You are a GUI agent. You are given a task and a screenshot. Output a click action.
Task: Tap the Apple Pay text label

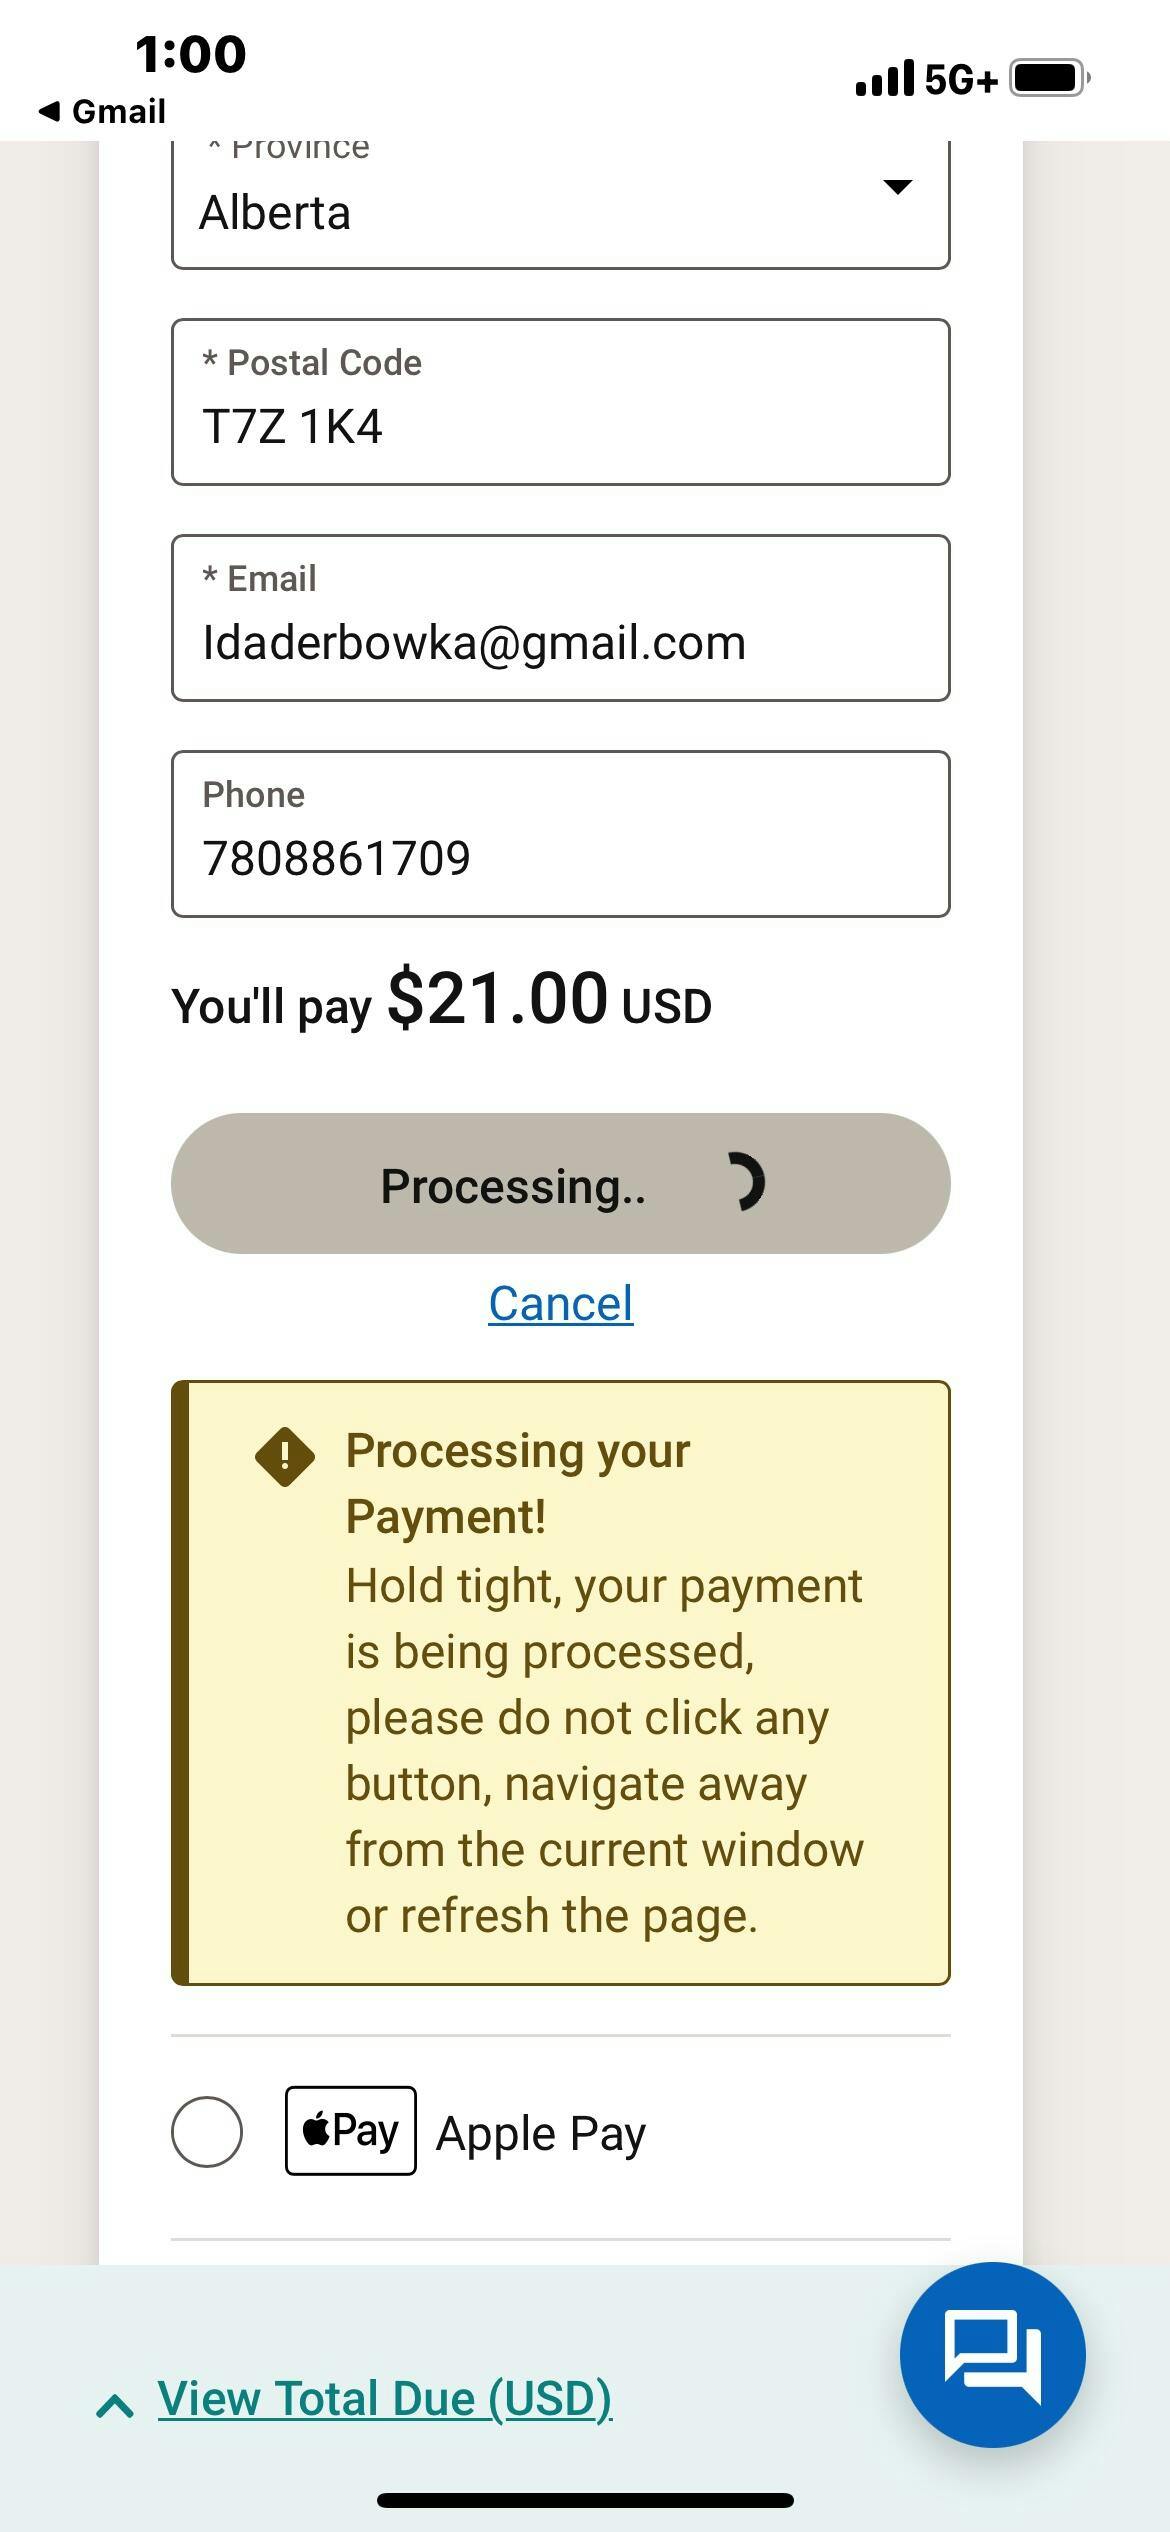click(x=541, y=2133)
